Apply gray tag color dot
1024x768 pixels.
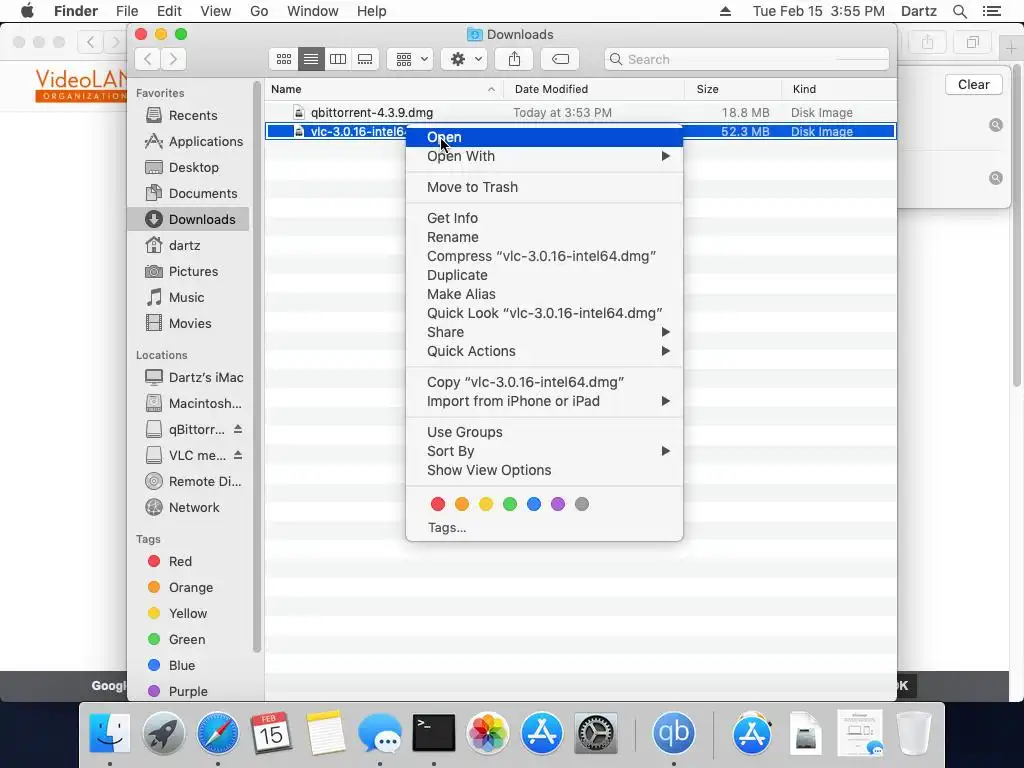pos(582,504)
